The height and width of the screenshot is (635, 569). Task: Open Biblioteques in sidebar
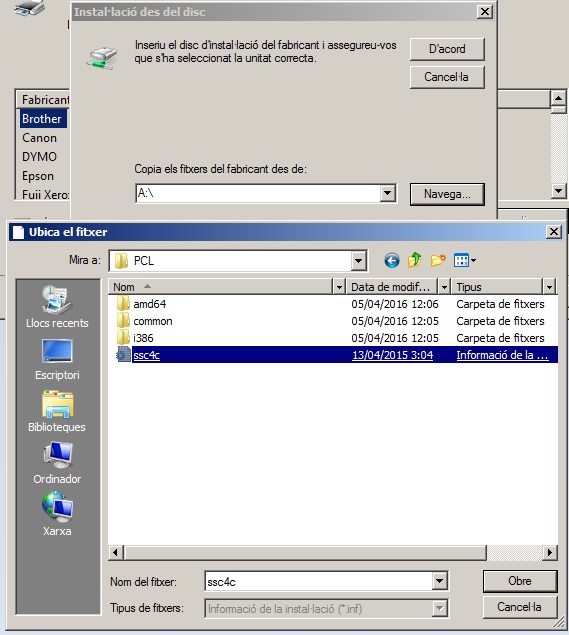[x=57, y=411]
